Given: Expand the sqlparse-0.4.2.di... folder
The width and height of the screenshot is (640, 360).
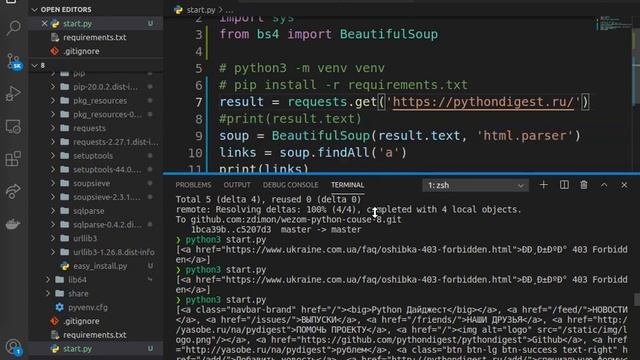Looking at the screenshot, I should 53,224.
